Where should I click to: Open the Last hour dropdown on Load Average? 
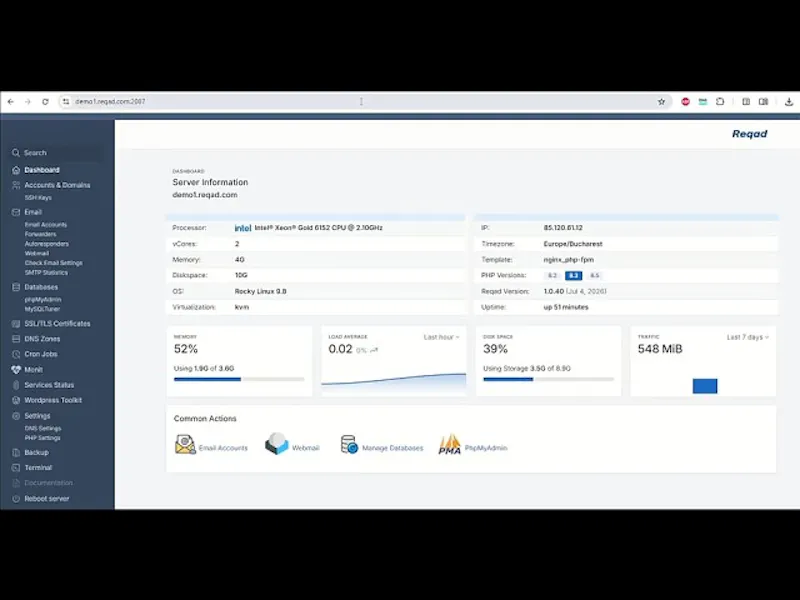441,337
